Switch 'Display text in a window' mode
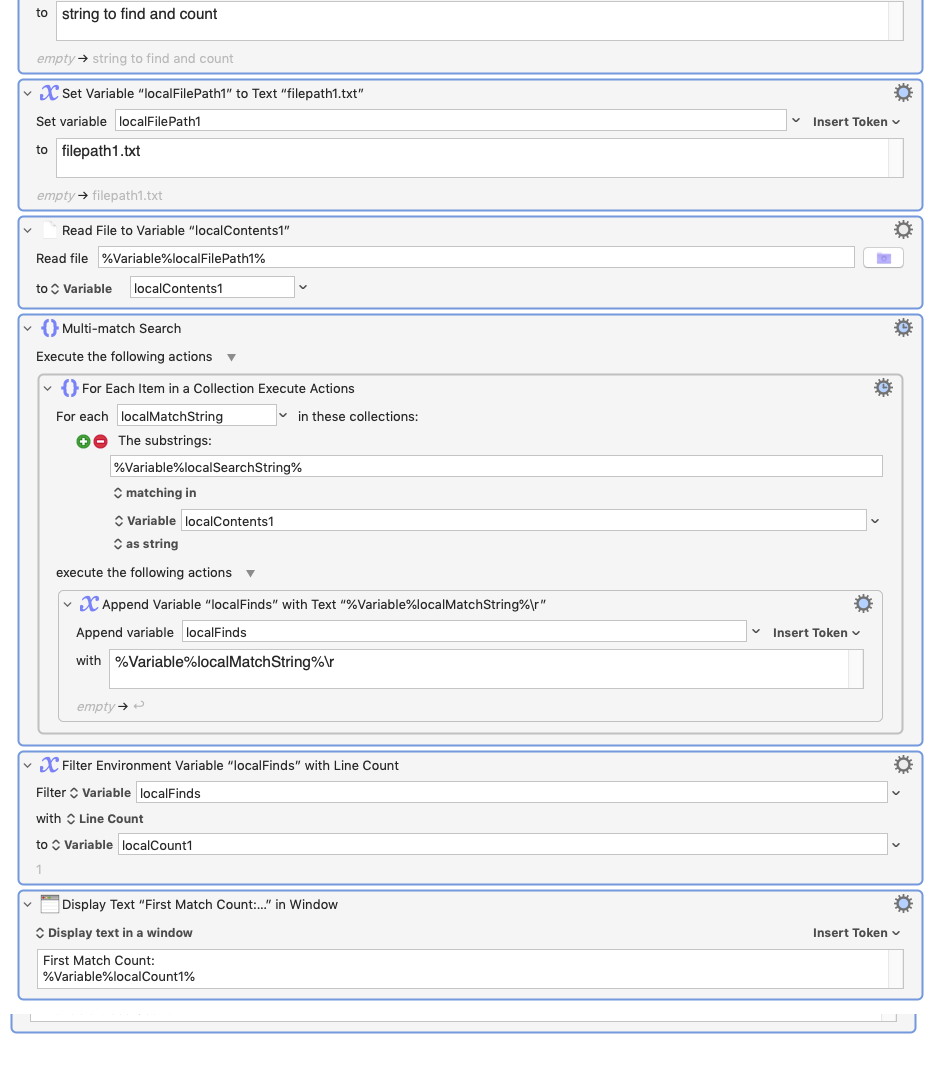 114,933
